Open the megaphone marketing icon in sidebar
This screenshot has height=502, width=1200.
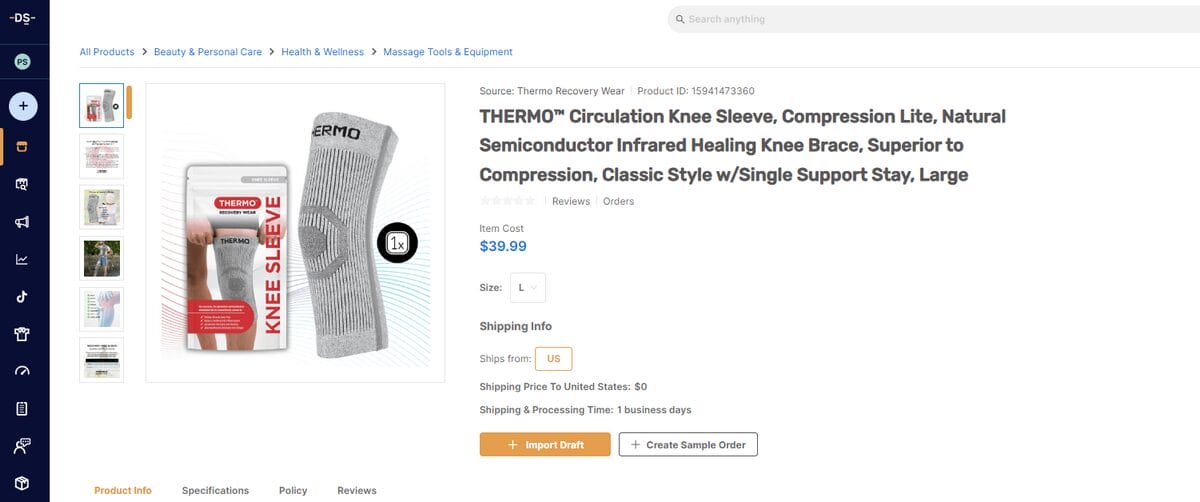click(x=22, y=221)
